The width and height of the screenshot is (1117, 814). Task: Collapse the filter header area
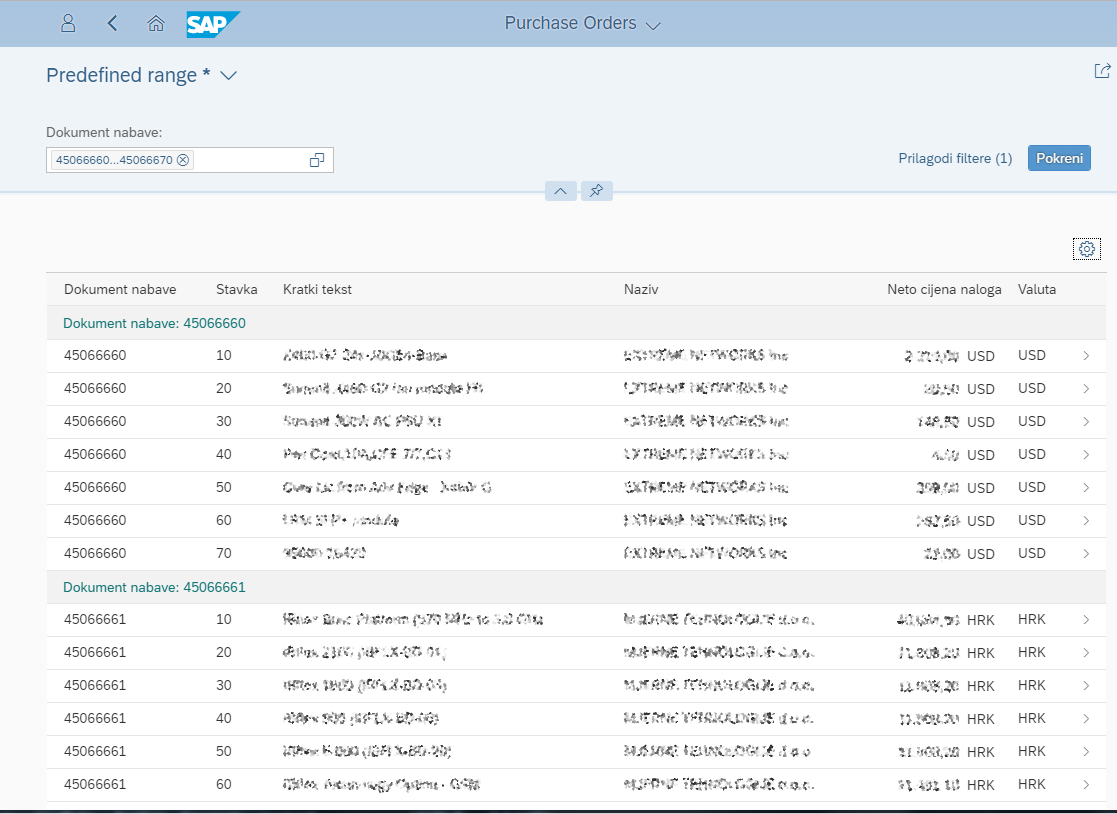coord(560,191)
